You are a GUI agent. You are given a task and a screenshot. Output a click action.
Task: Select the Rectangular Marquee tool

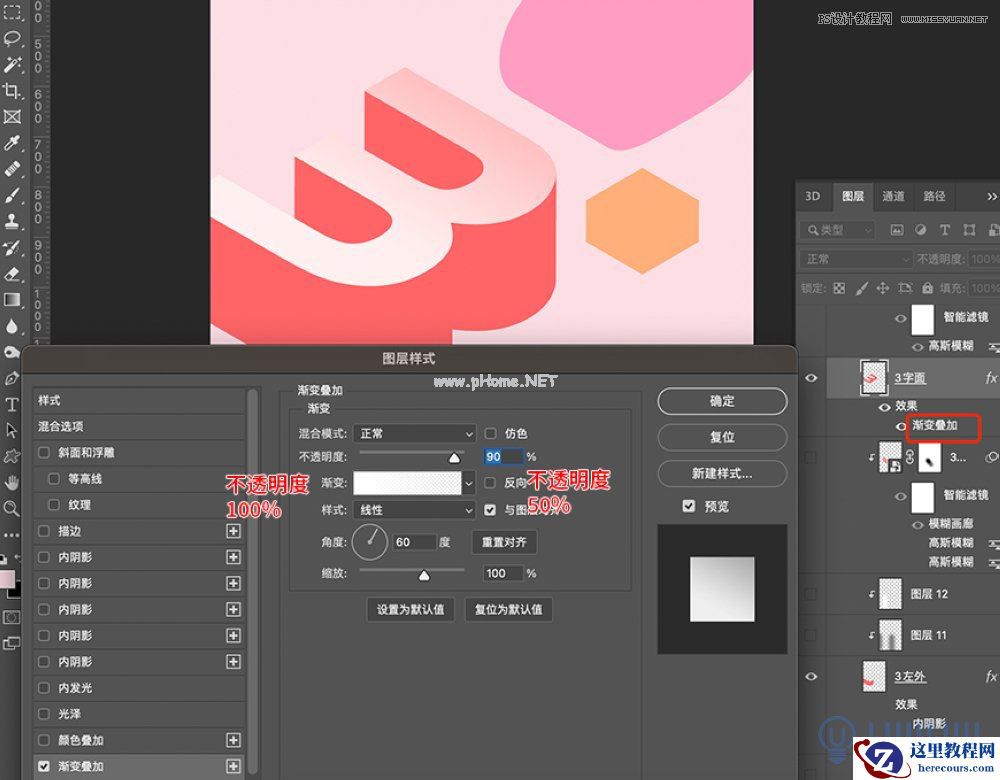(12, 12)
